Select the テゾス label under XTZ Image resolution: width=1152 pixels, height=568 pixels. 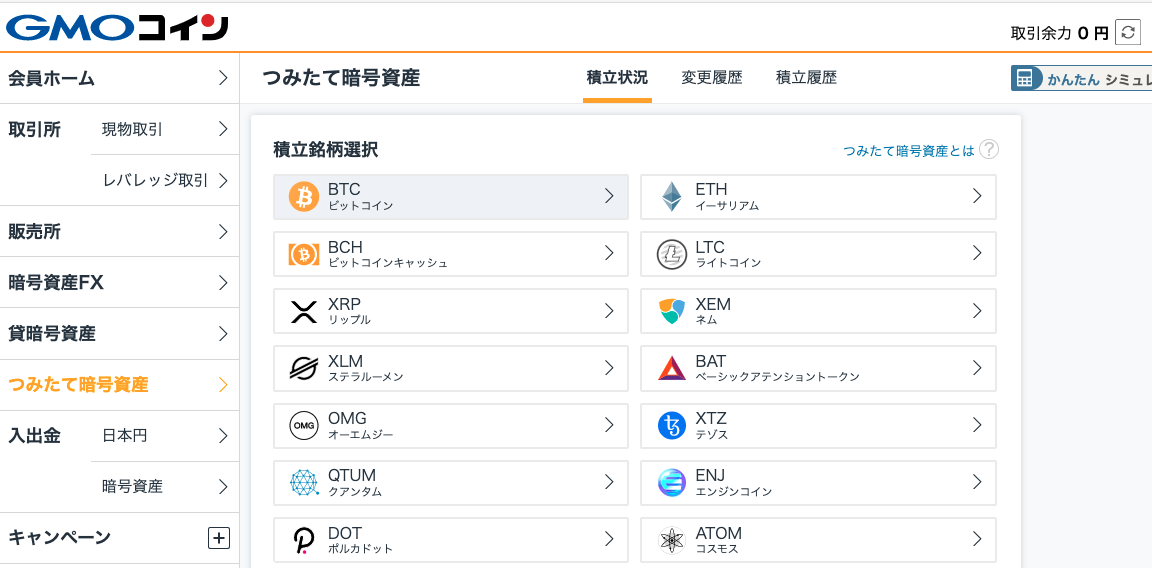coord(711,435)
